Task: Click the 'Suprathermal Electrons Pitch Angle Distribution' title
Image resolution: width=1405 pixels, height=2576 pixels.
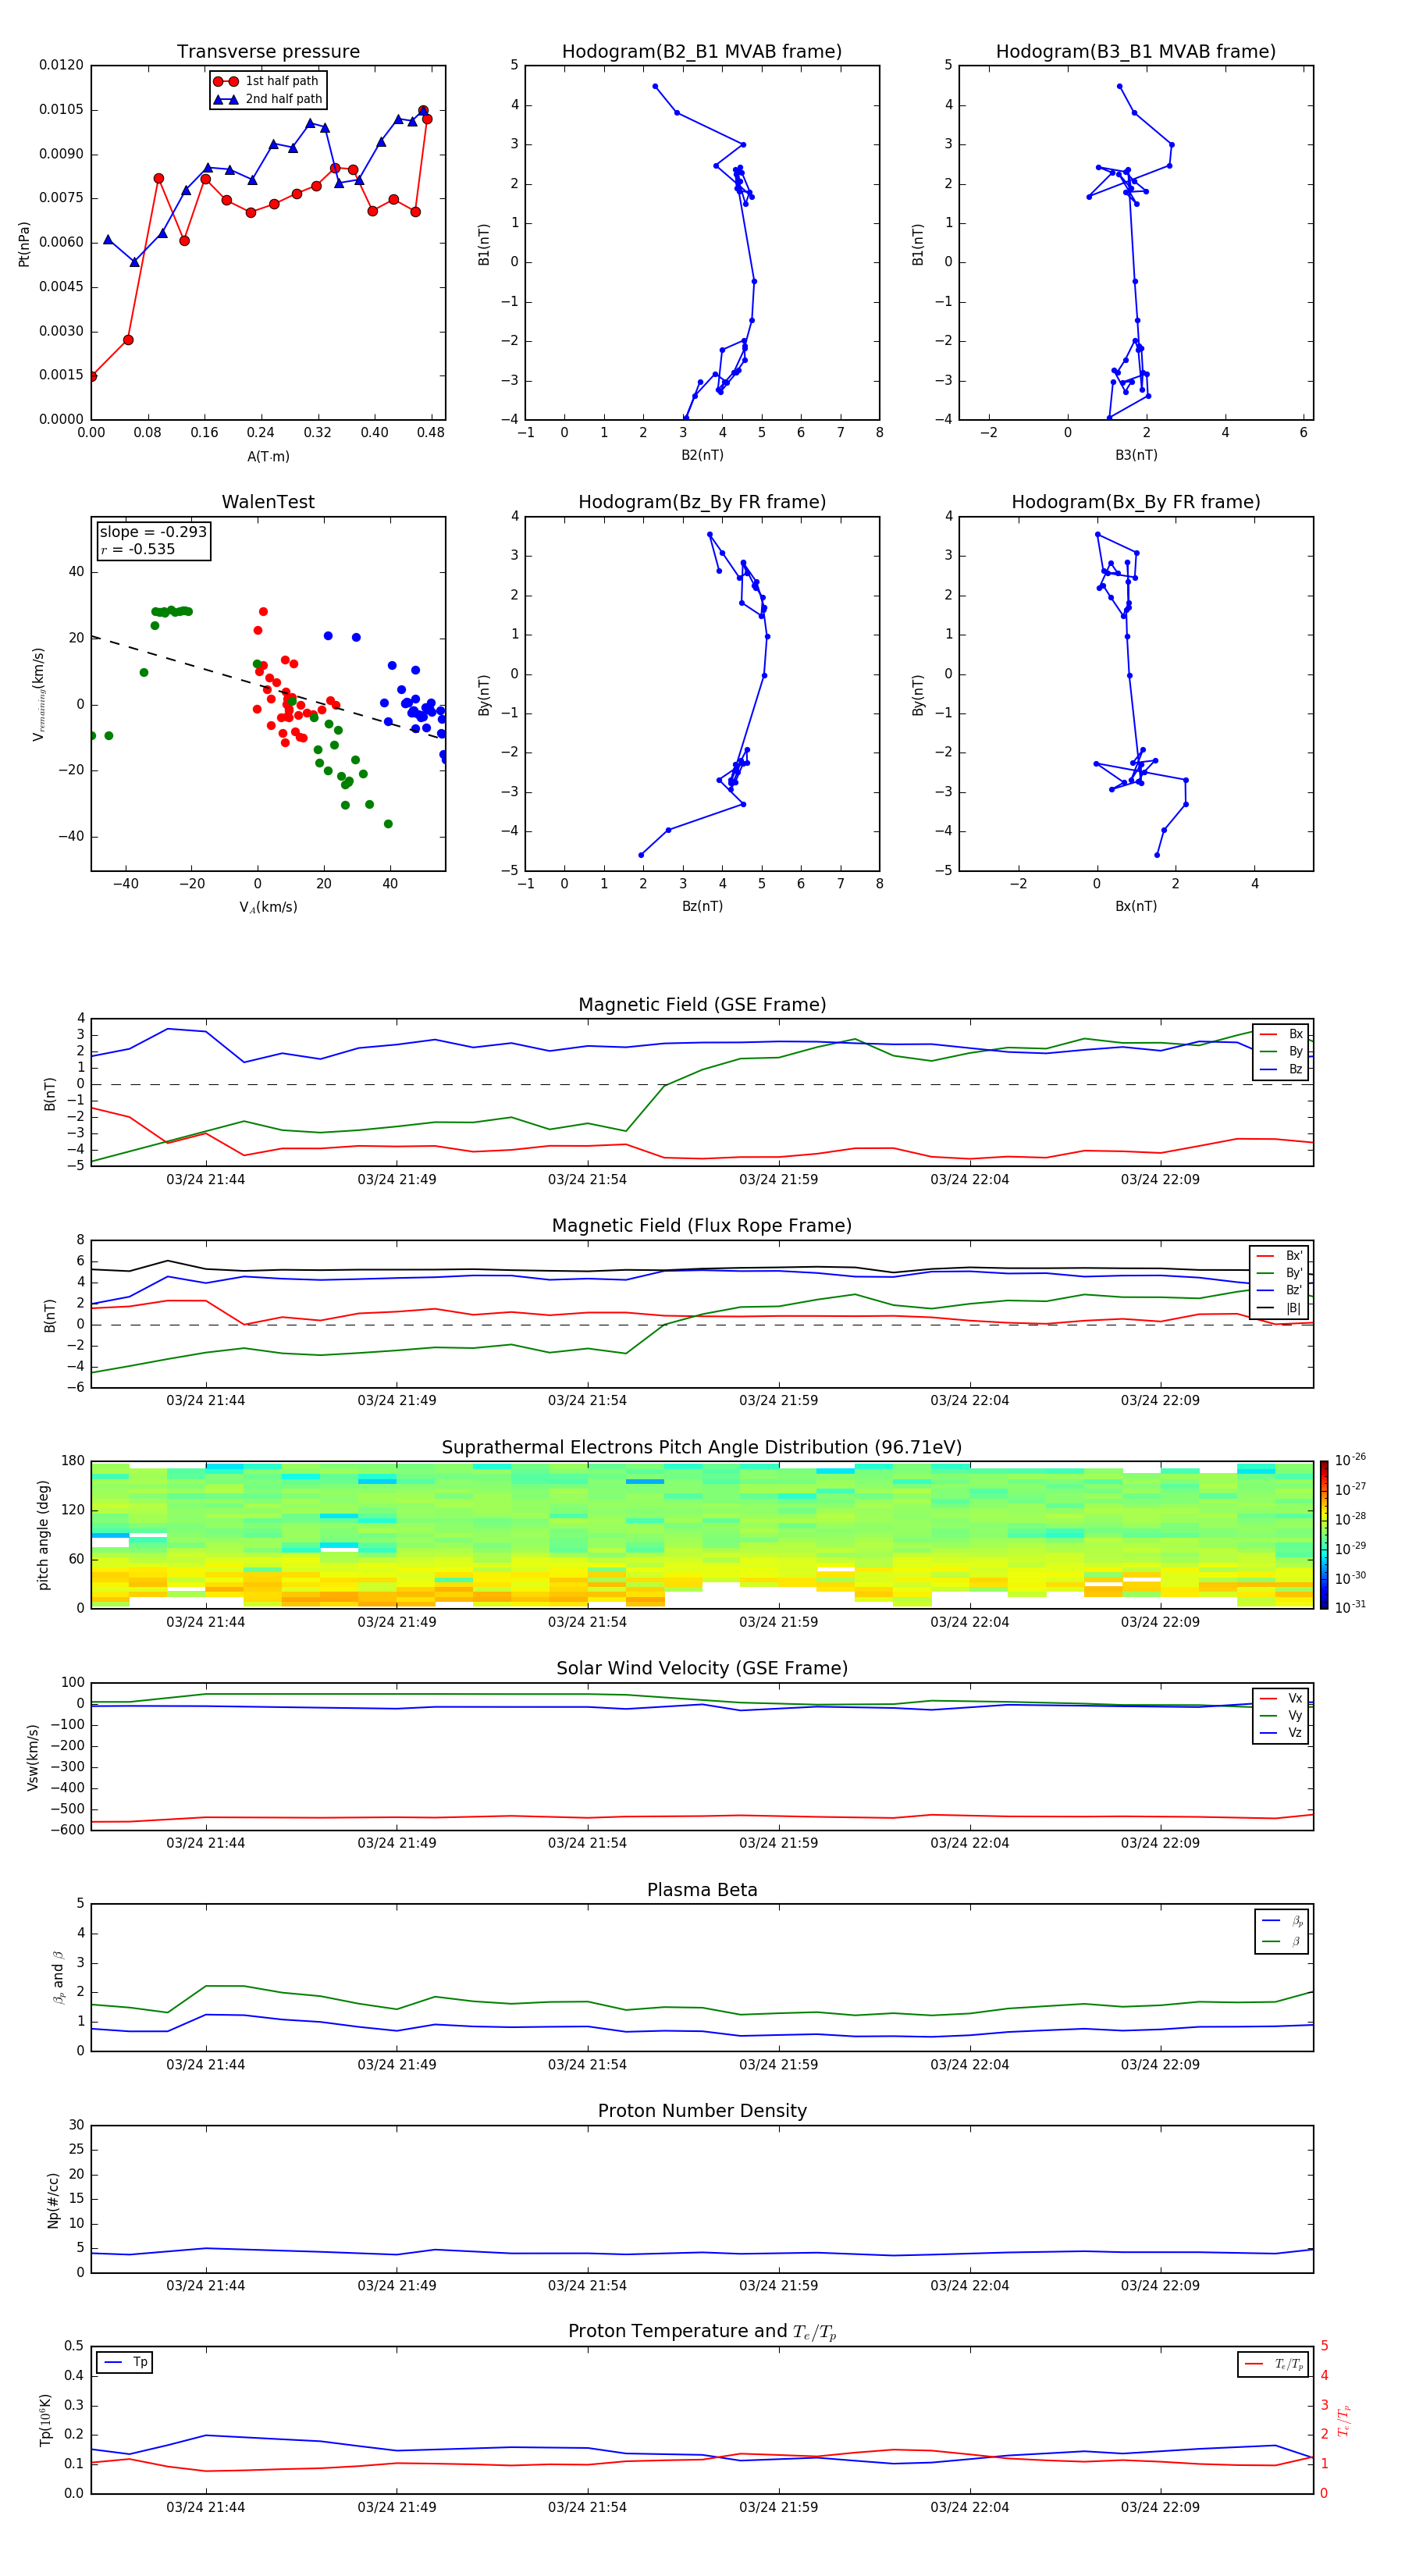Action: click(x=702, y=1448)
